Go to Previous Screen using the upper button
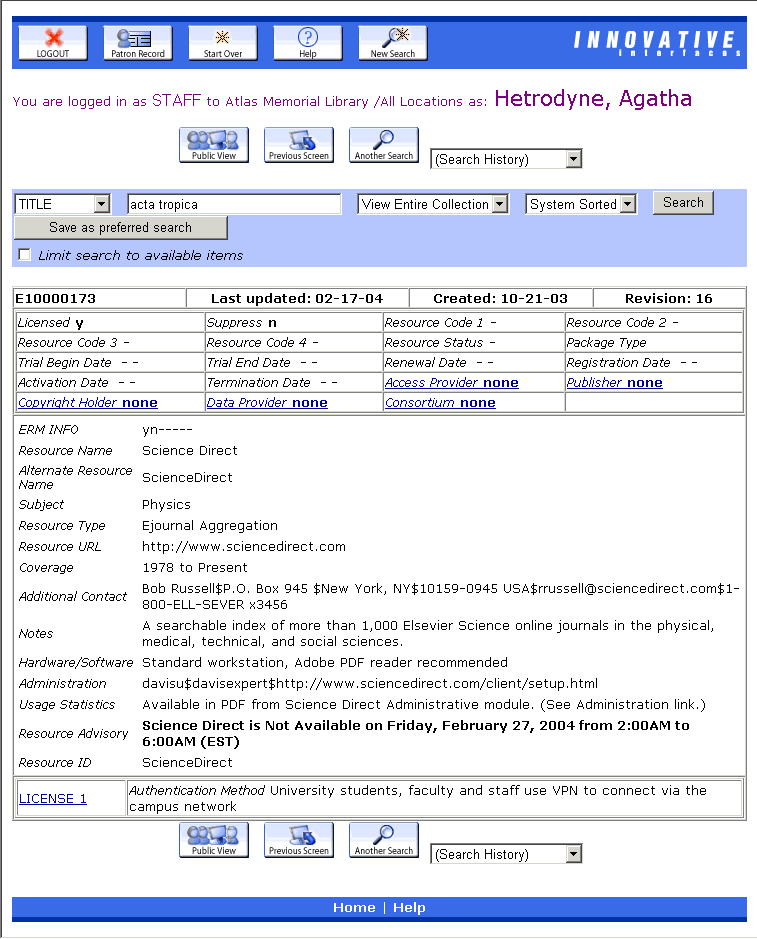Image resolution: width=757 pixels, height=939 pixels. (x=299, y=145)
